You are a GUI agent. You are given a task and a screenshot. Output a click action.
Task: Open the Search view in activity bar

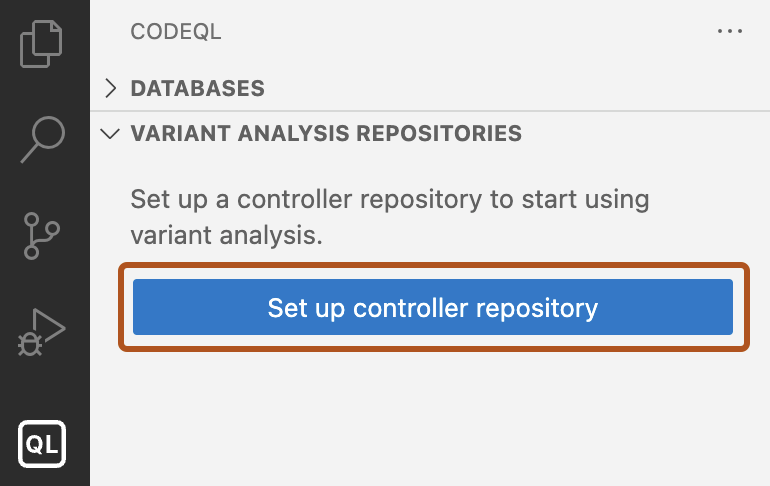click(x=42, y=139)
